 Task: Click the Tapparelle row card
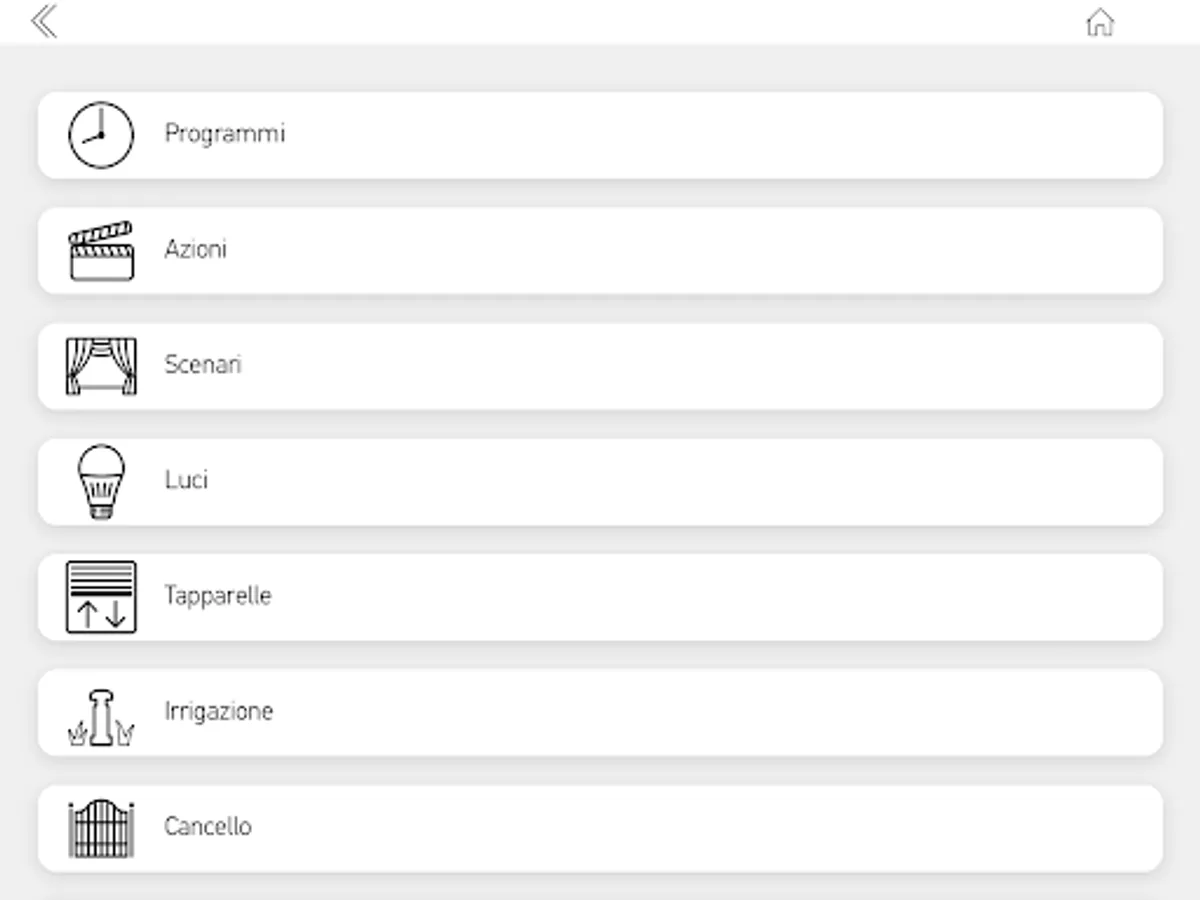point(650,597)
